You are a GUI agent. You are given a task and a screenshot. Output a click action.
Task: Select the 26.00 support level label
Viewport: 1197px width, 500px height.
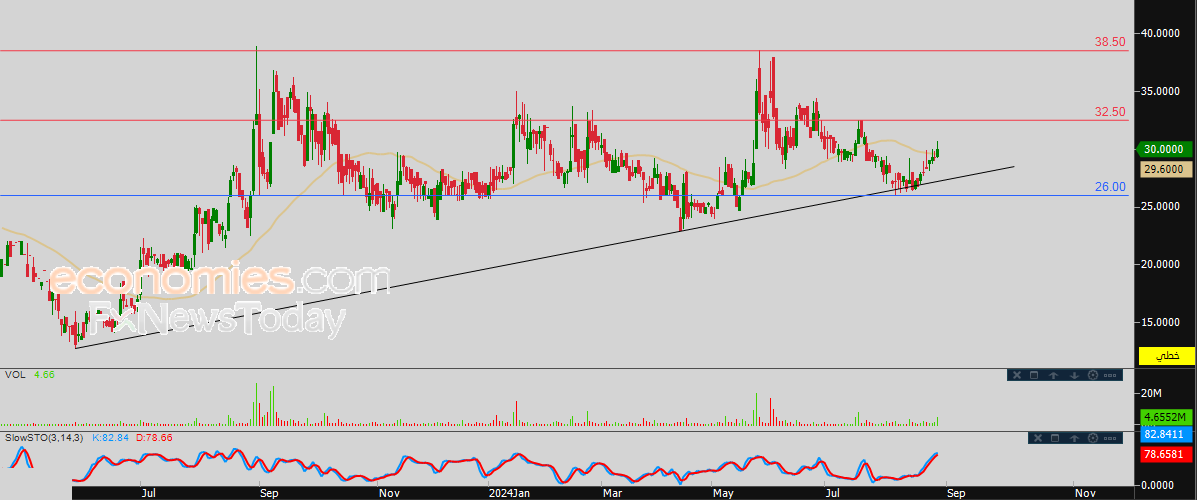[x=1110, y=187]
